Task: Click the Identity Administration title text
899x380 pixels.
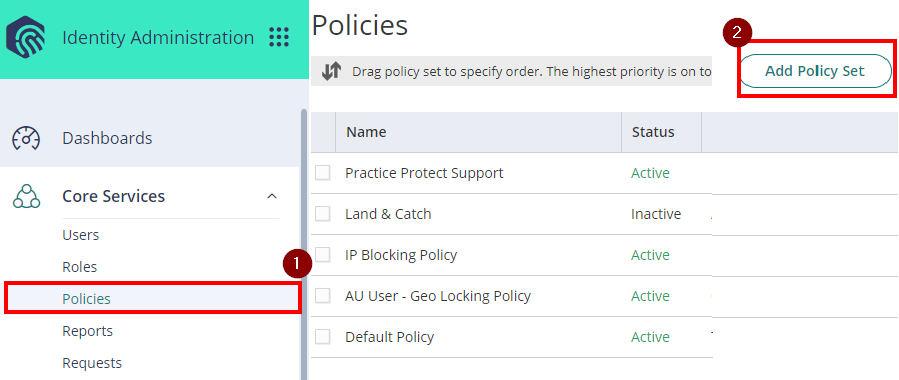Action: pos(158,37)
